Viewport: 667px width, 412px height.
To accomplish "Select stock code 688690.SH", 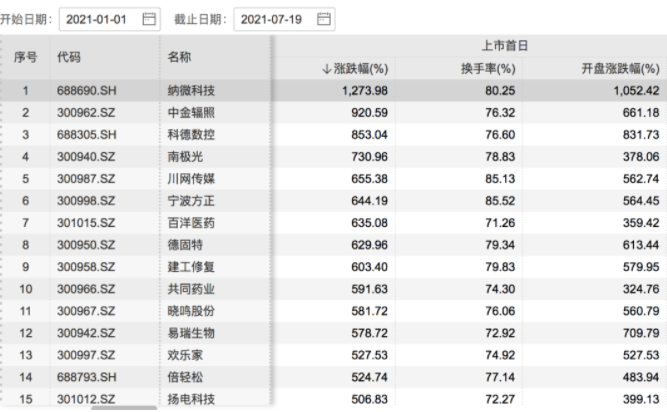I will coord(87,91).
